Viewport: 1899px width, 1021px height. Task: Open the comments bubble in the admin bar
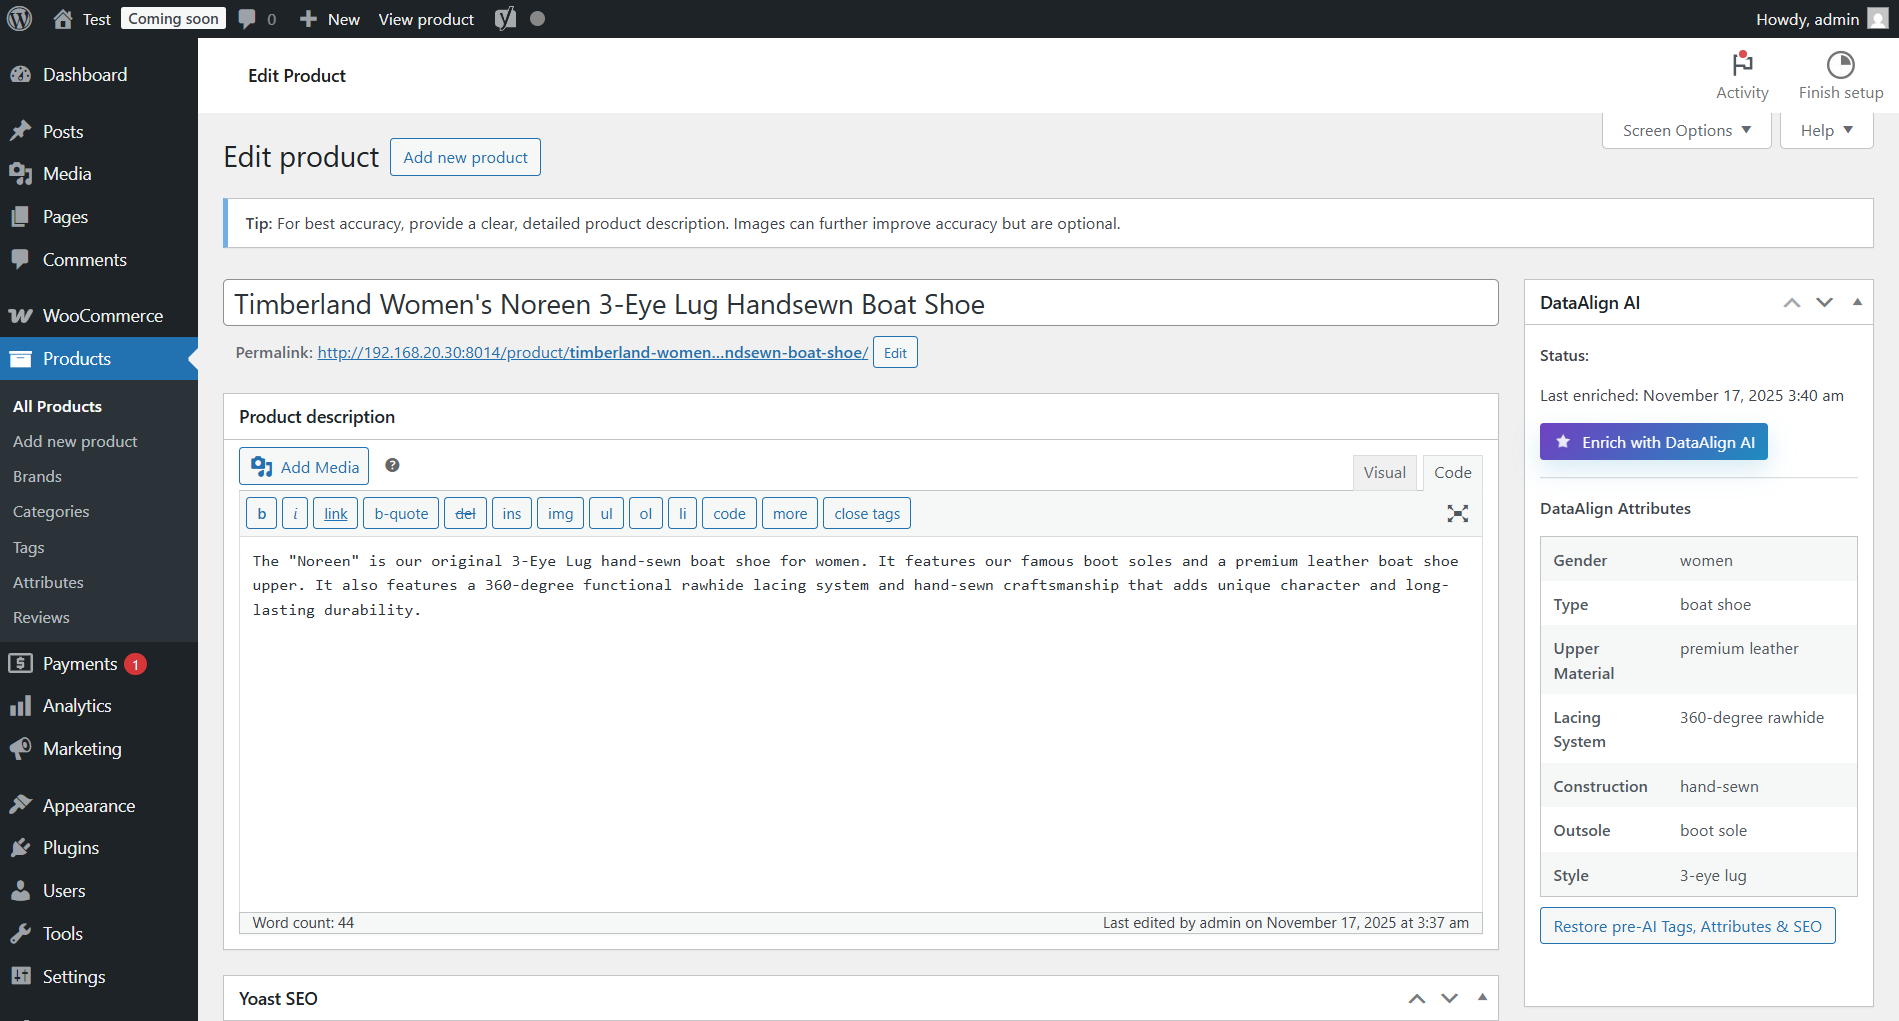(x=247, y=18)
